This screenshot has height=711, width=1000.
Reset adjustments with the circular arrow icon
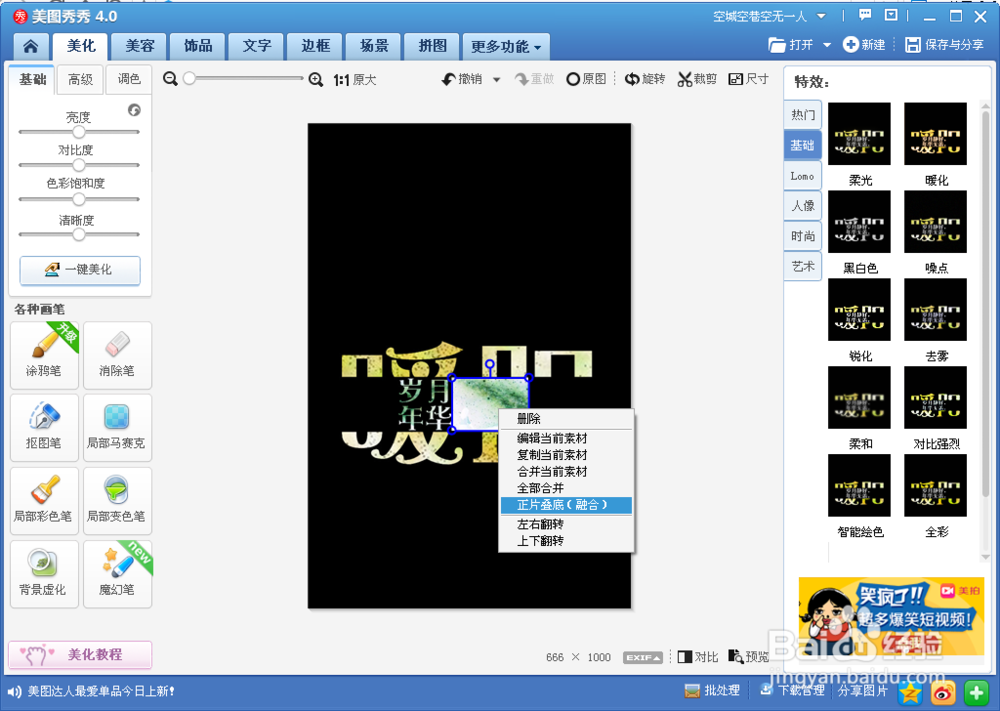click(134, 110)
